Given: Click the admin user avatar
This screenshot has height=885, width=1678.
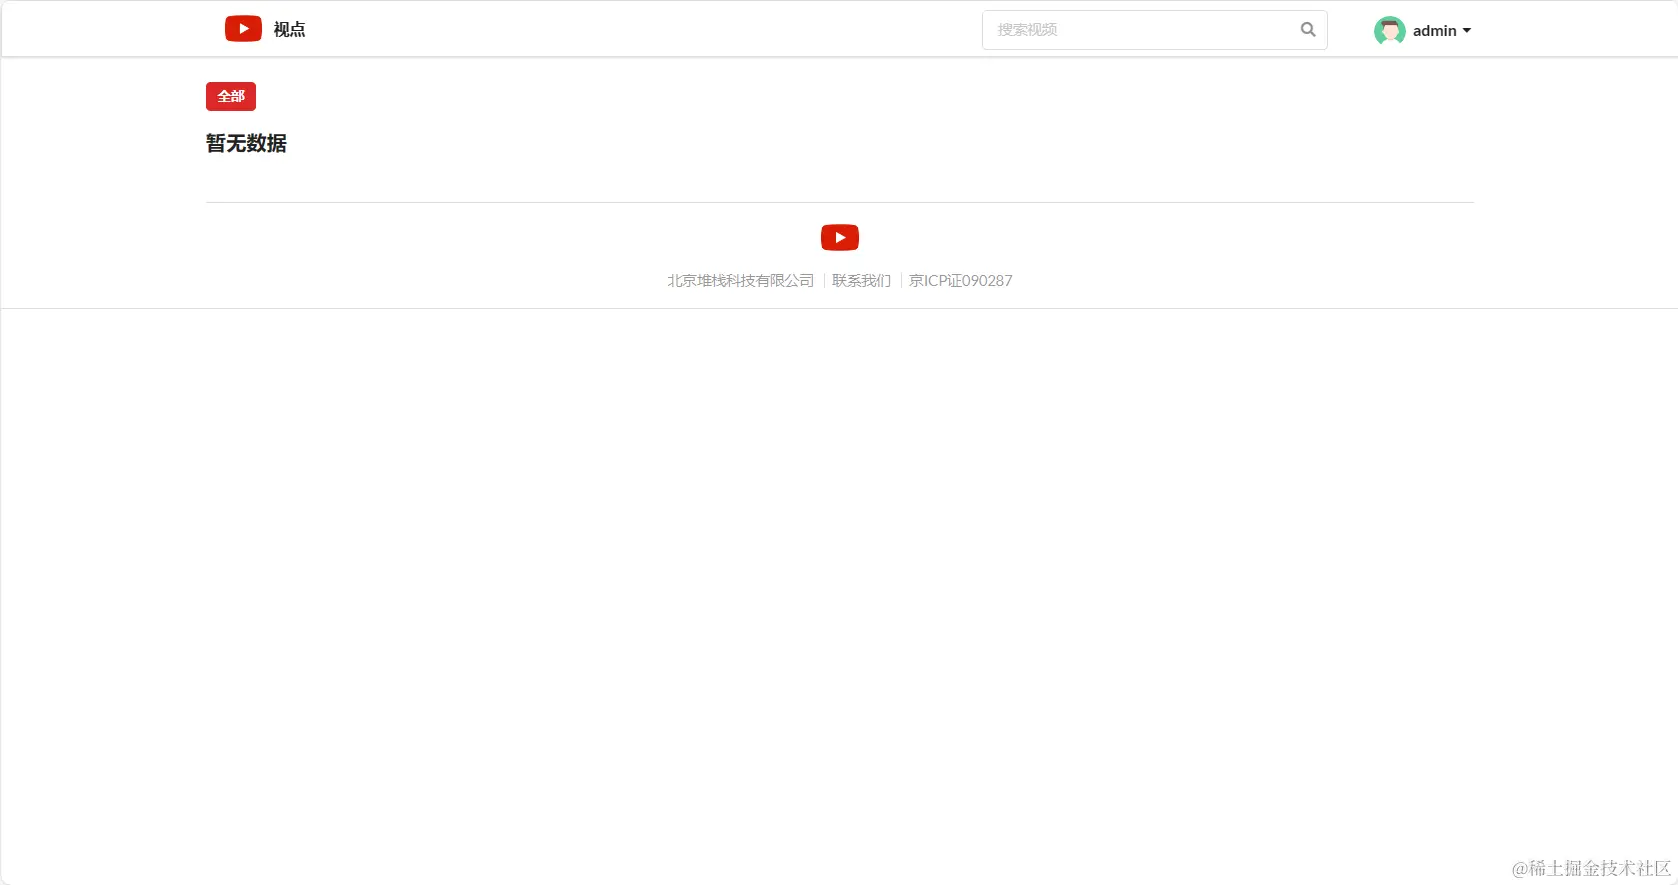Looking at the screenshot, I should [1390, 31].
